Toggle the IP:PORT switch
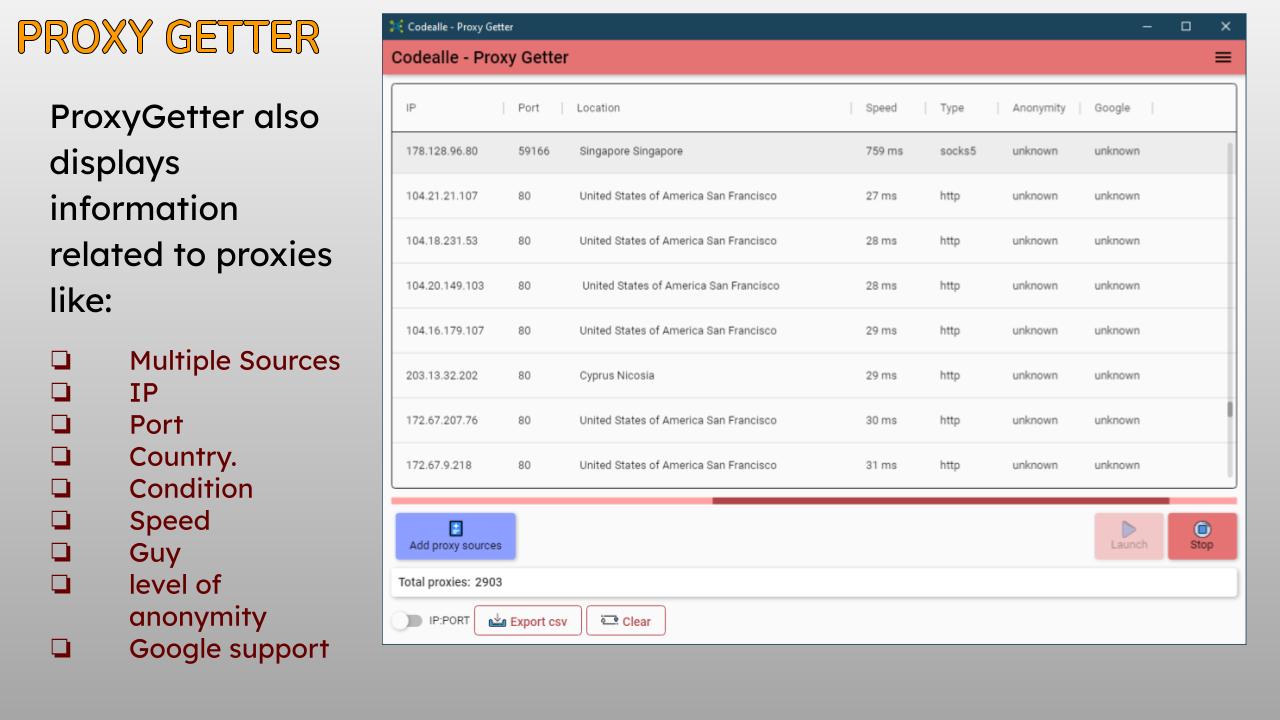1280x720 pixels. pyautogui.click(x=406, y=621)
